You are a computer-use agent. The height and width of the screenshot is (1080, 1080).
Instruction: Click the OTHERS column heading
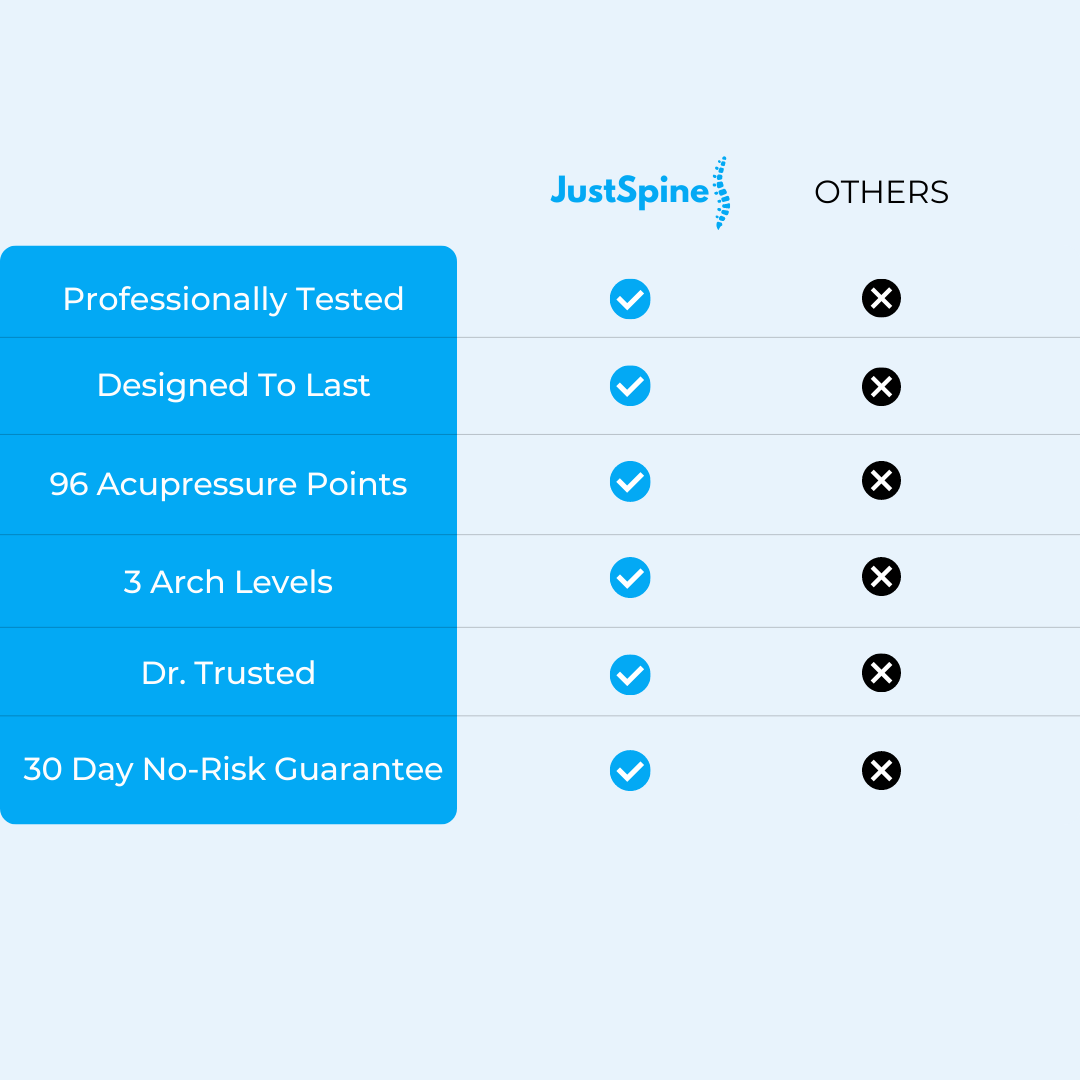(x=881, y=192)
